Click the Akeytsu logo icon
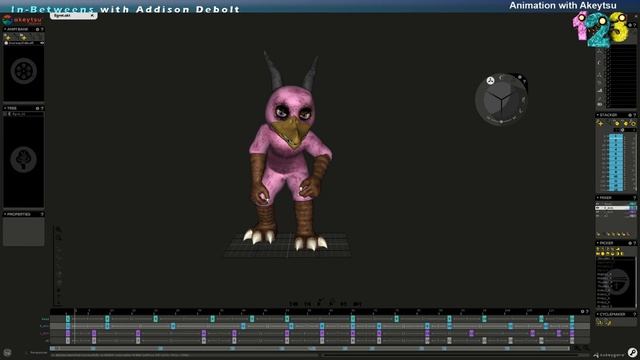 pyautogui.click(x=7, y=20)
